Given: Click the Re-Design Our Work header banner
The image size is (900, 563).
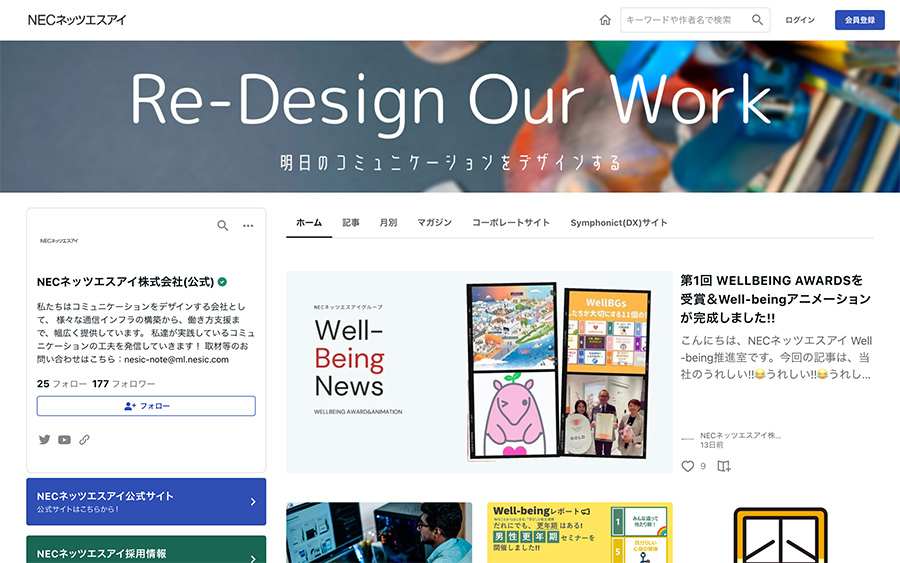Looking at the screenshot, I should pyautogui.click(x=450, y=117).
